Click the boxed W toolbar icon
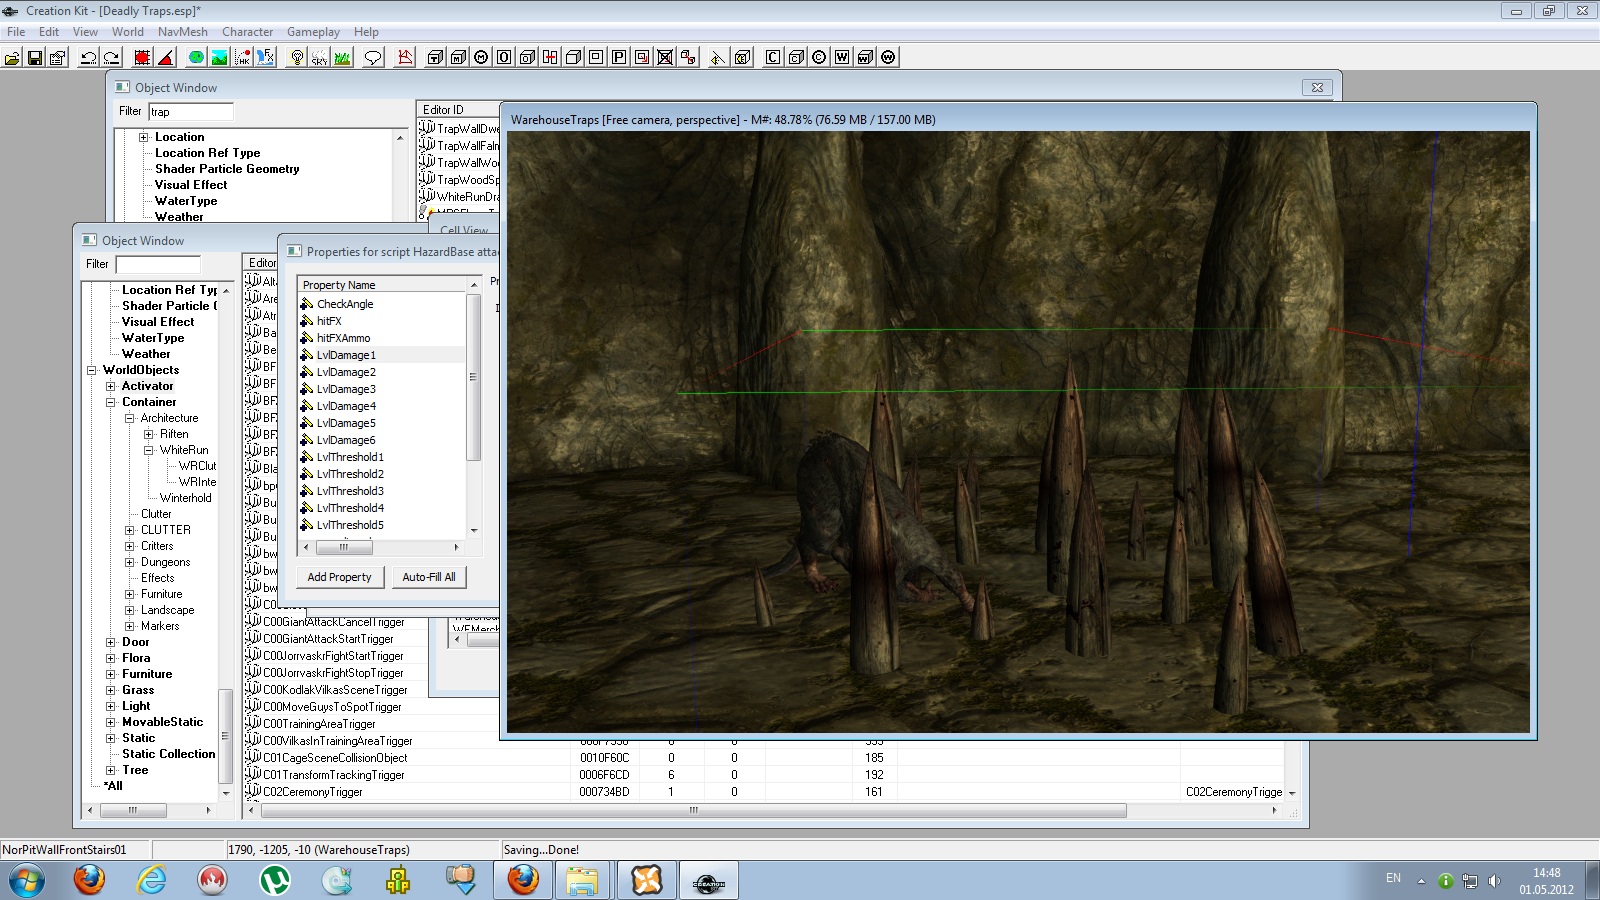Viewport: 1600px width, 900px height. (x=842, y=57)
